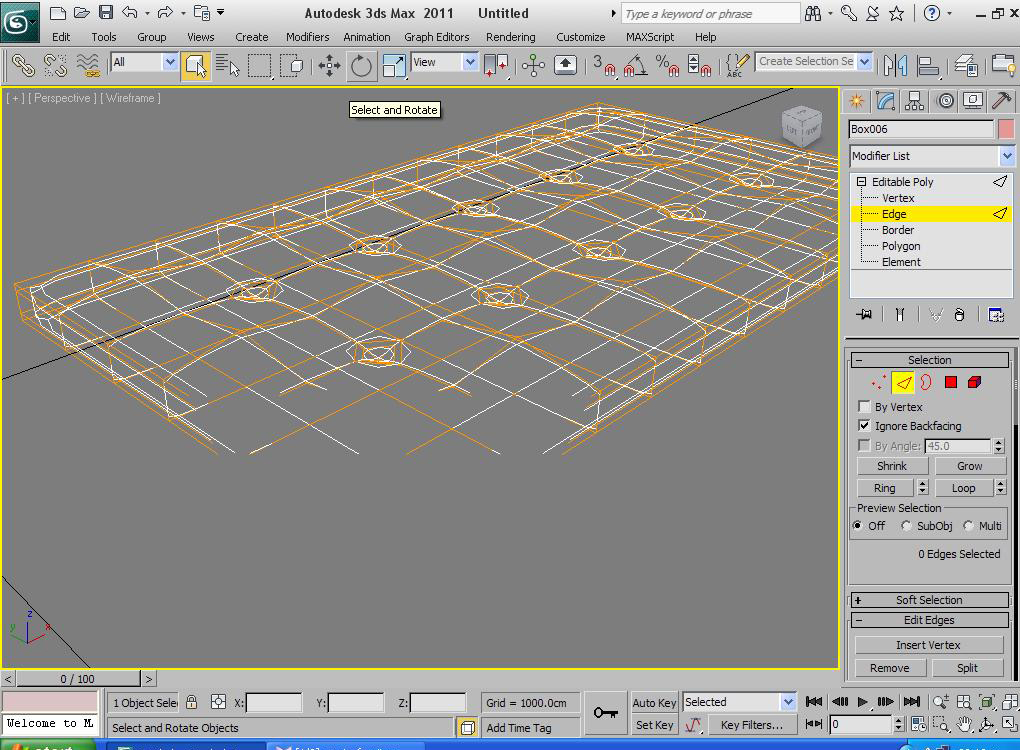Open the key filter Selected dropdown
Screen dimensions: 1020x750
(x=788, y=702)
